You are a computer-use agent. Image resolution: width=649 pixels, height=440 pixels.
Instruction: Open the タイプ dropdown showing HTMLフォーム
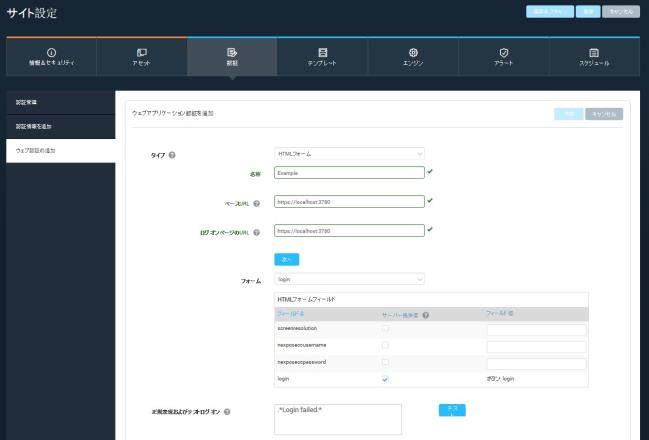350,154
